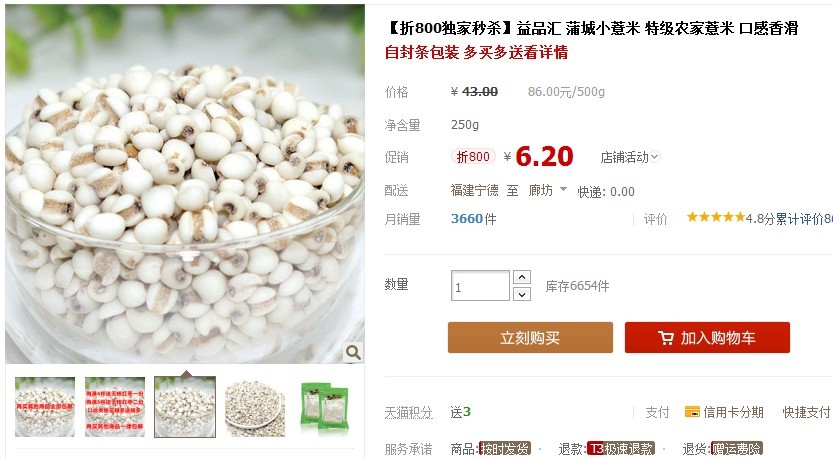833x458 pixels.
Task: Select the white plate thumbnail
Action: click(255, 407)
